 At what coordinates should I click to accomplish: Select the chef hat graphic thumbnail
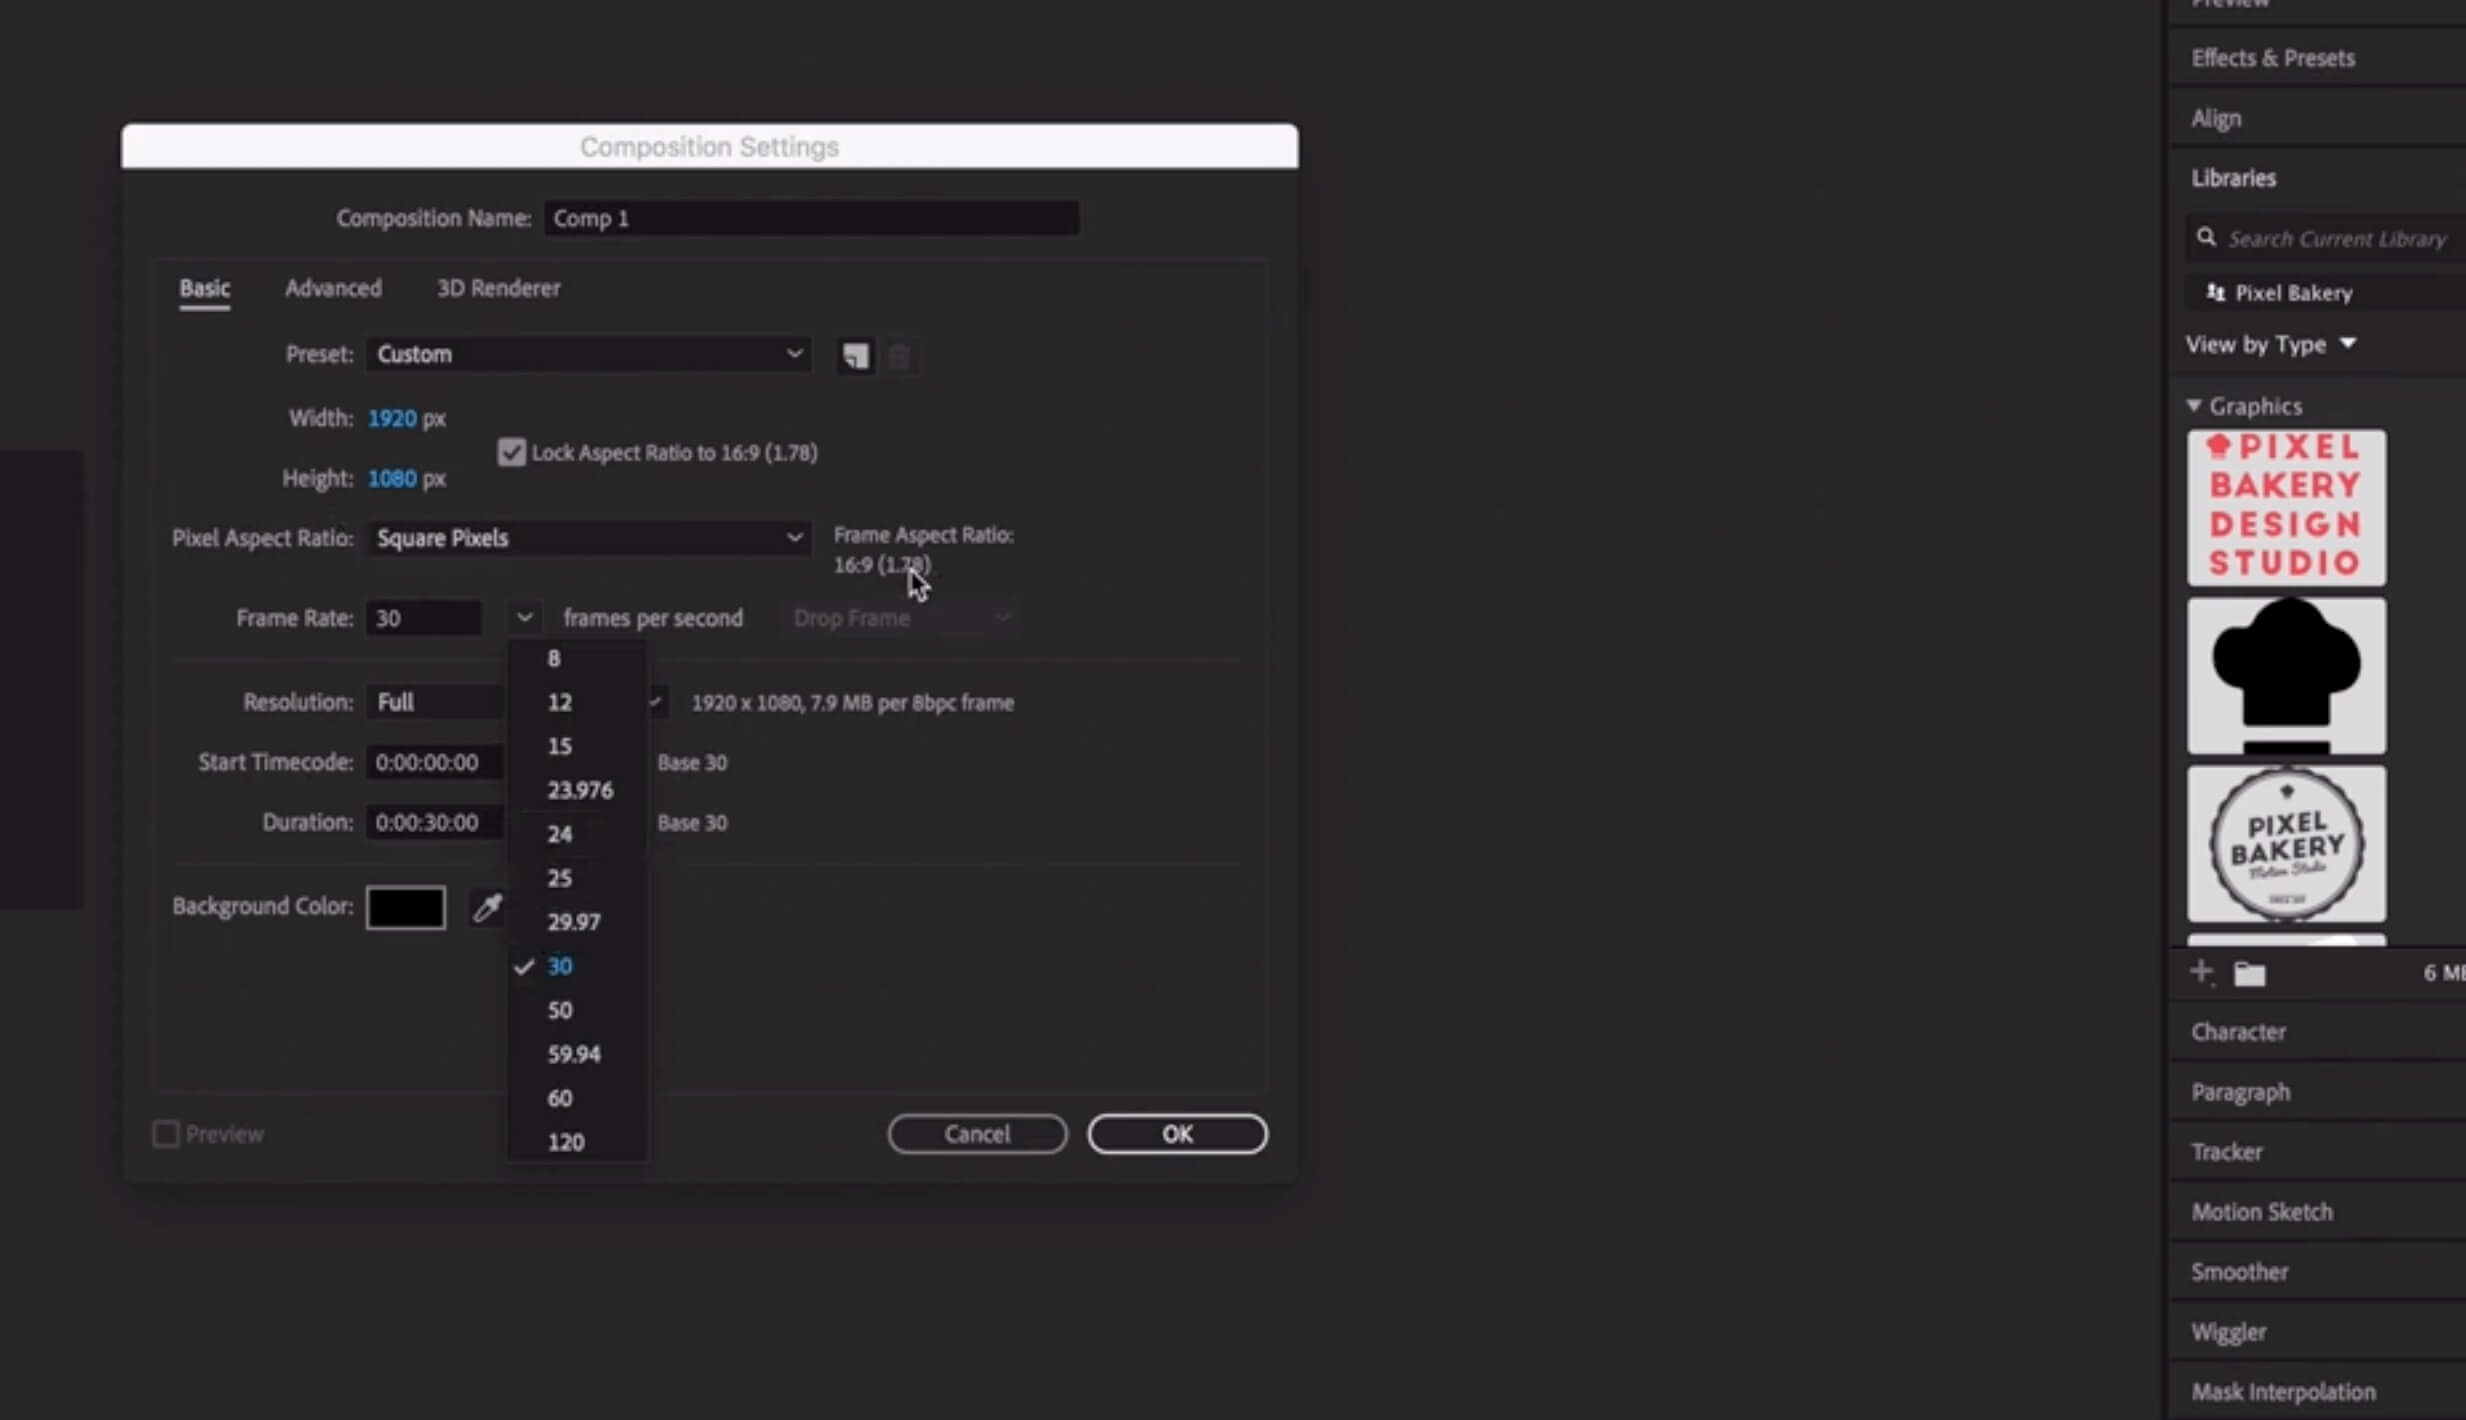pyautogui.click(x=2286, y=676)
